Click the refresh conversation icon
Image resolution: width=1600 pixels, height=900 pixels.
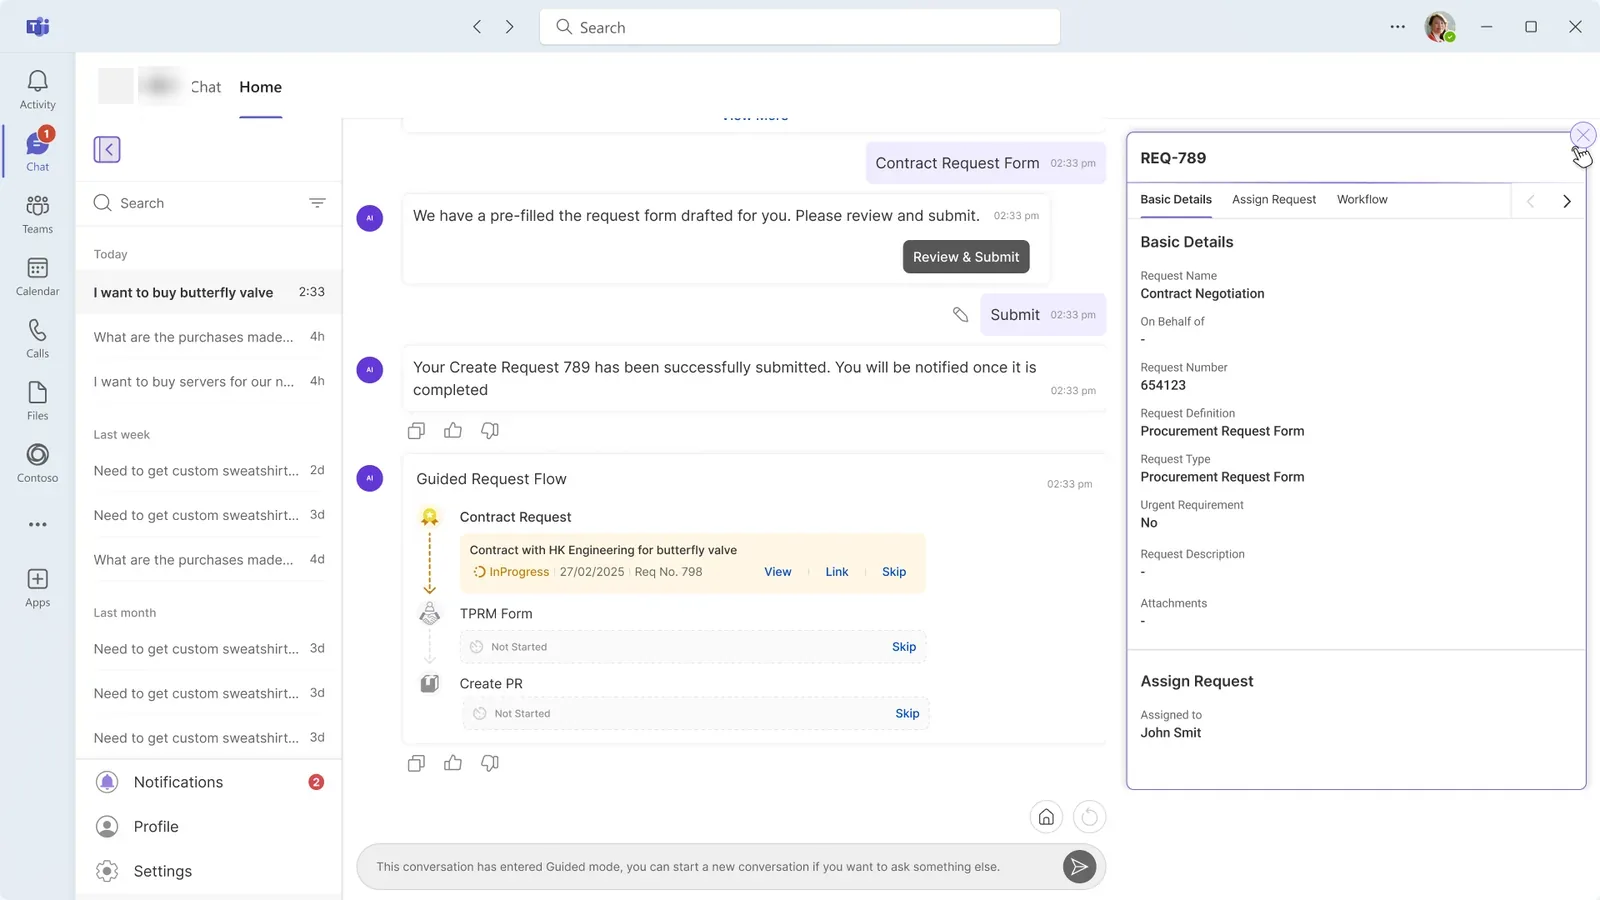tap(1089, 817)
